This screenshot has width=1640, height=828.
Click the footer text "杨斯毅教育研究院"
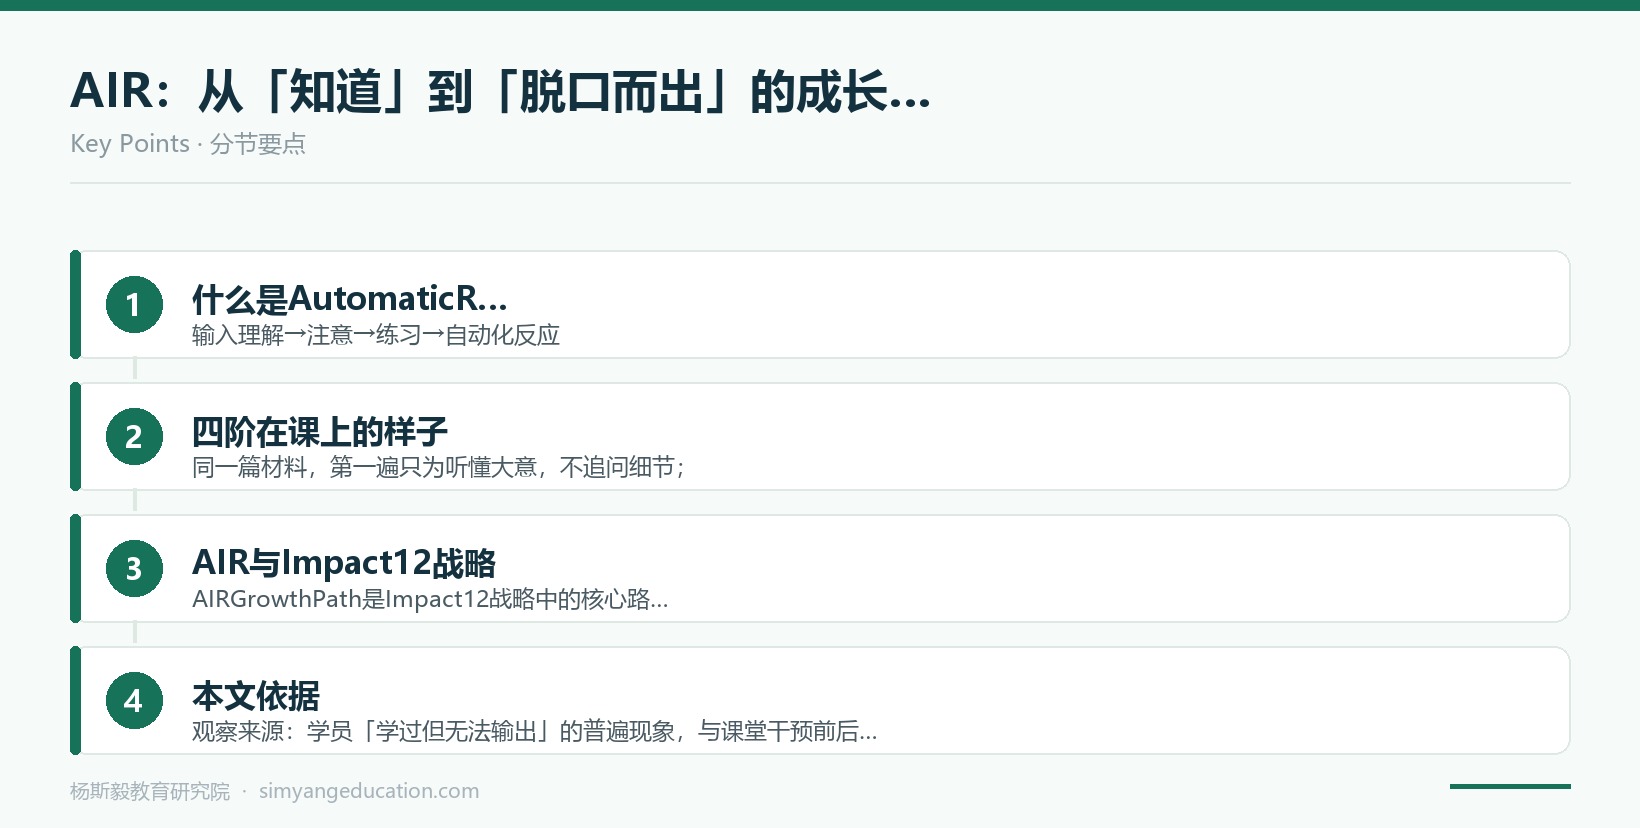coord(150,791)
